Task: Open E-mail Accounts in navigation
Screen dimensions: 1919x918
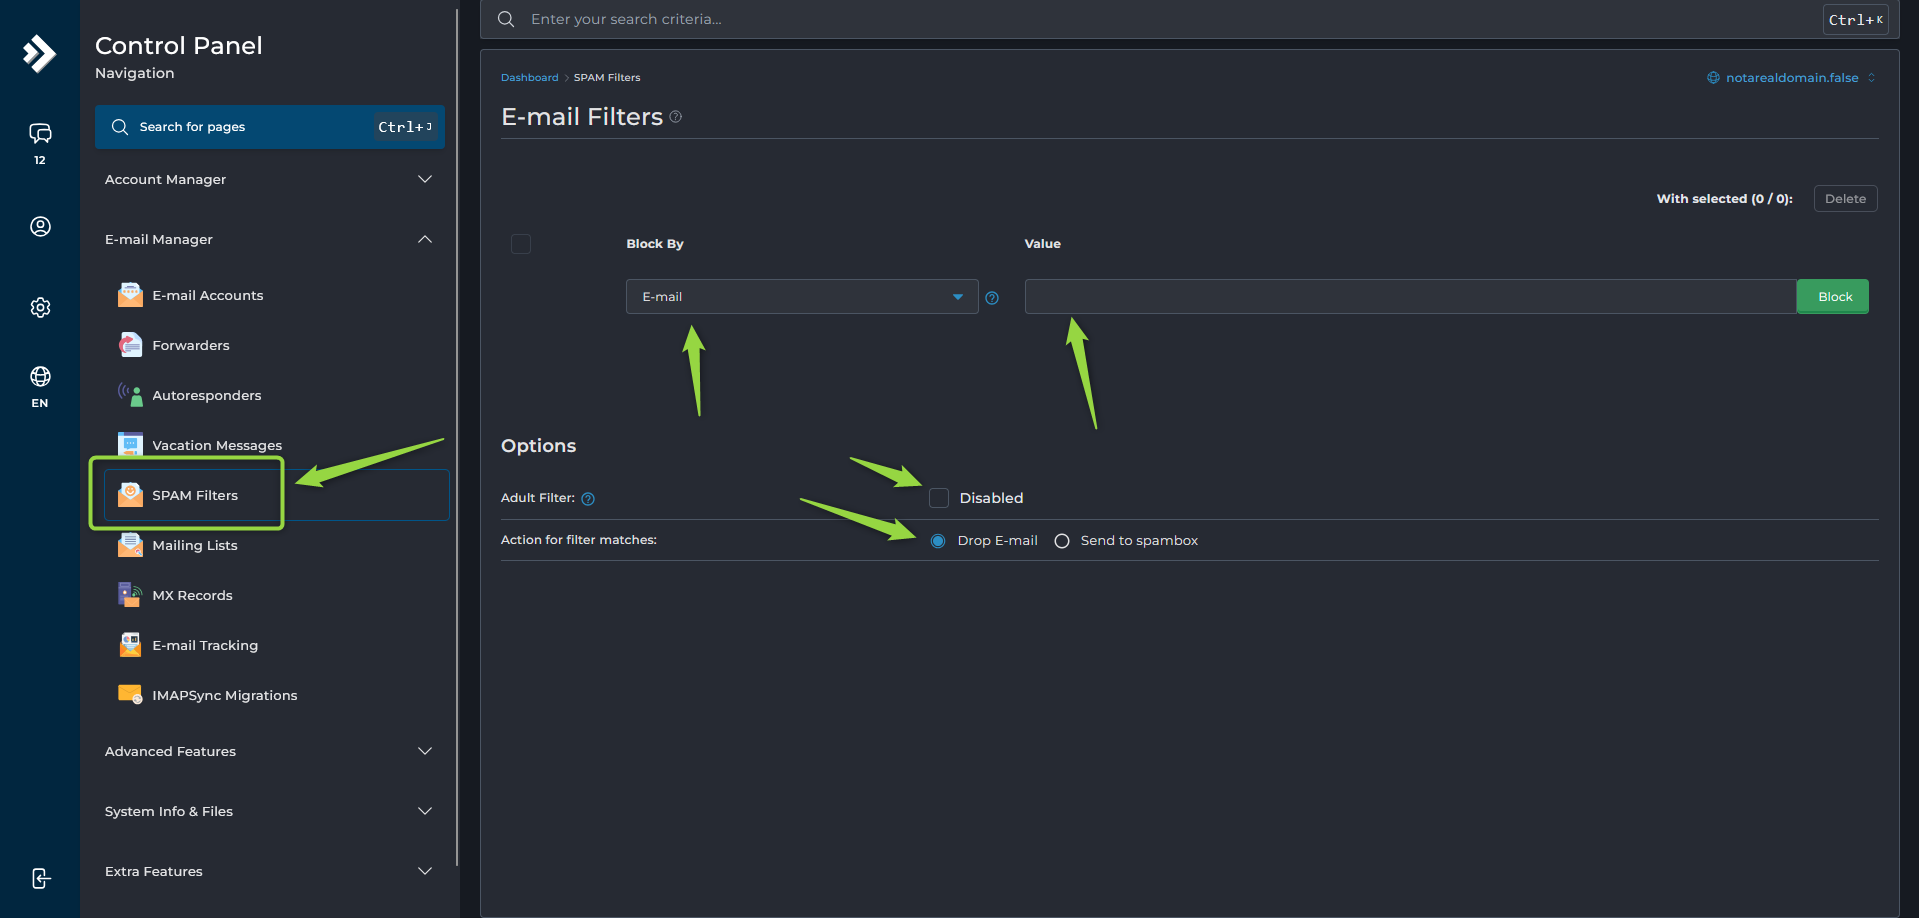Action: coord(208,295)
